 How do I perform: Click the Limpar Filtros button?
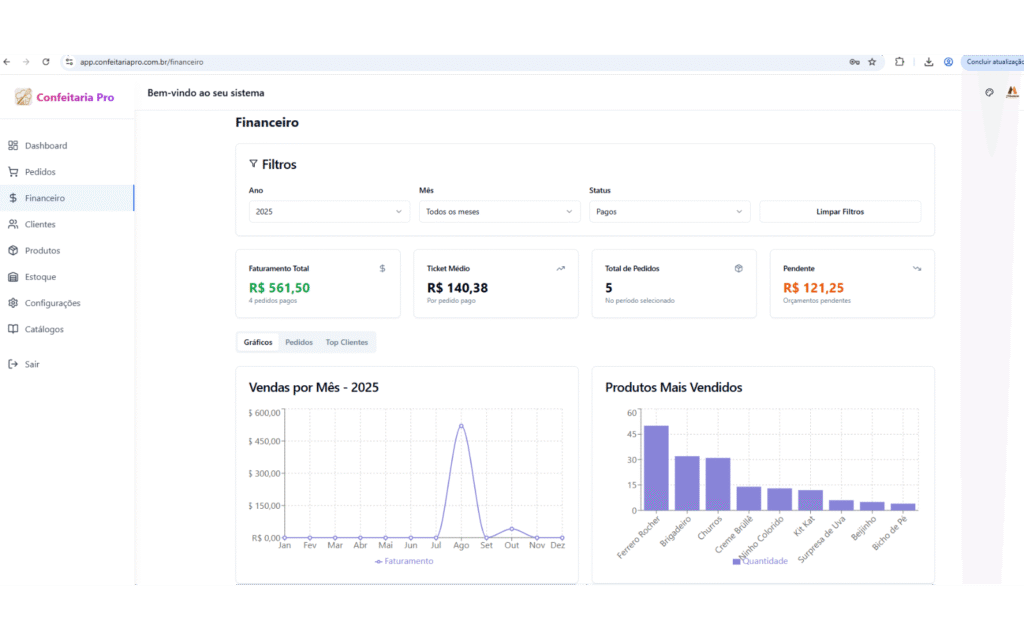pyautogui.click(x=839, y=212)
